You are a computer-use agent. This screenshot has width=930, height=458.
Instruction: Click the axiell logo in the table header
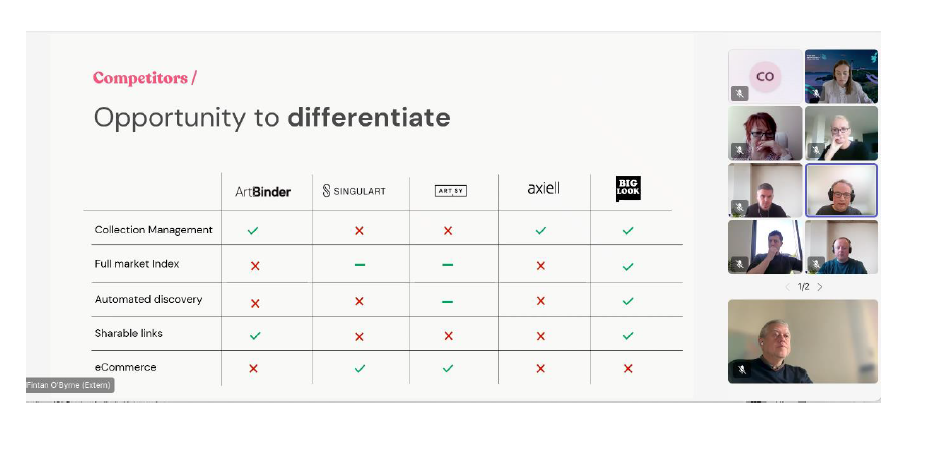coord(543,188)
